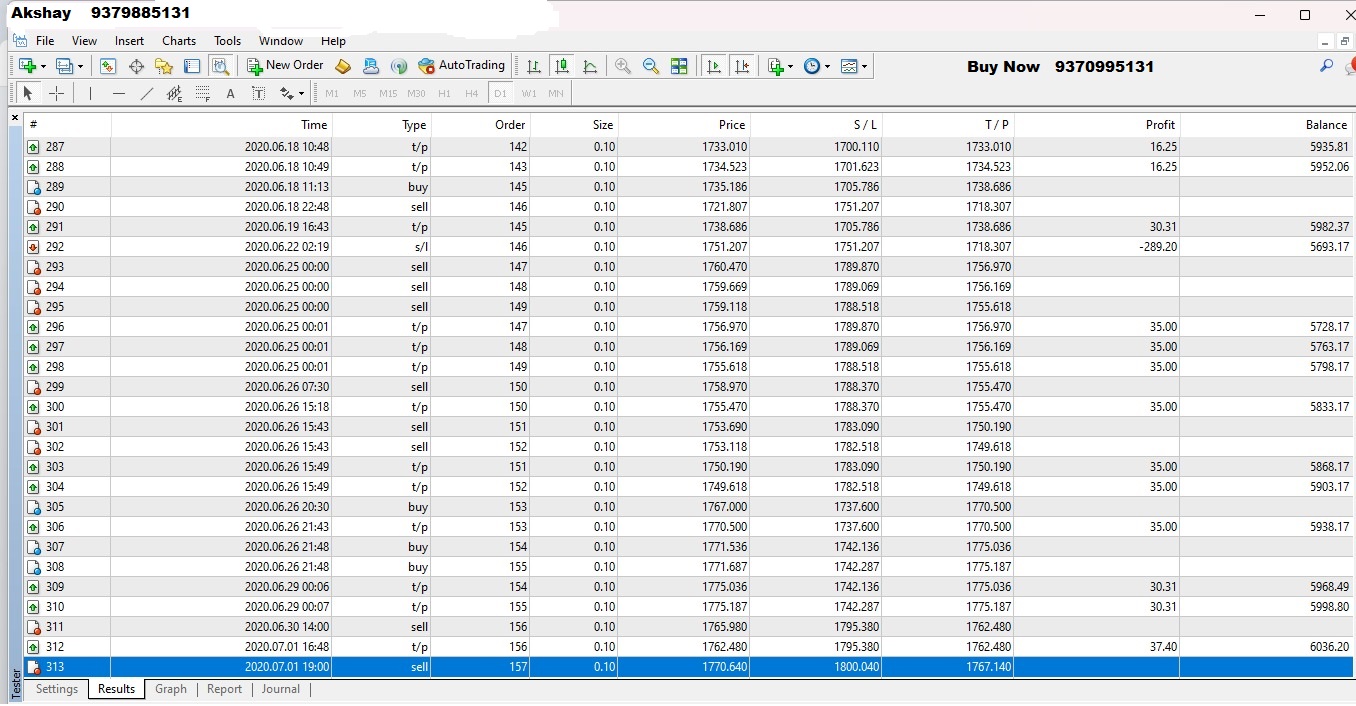Select the Crosshair tool
The image size is (1356, 706).
click(x=57, y=93)
